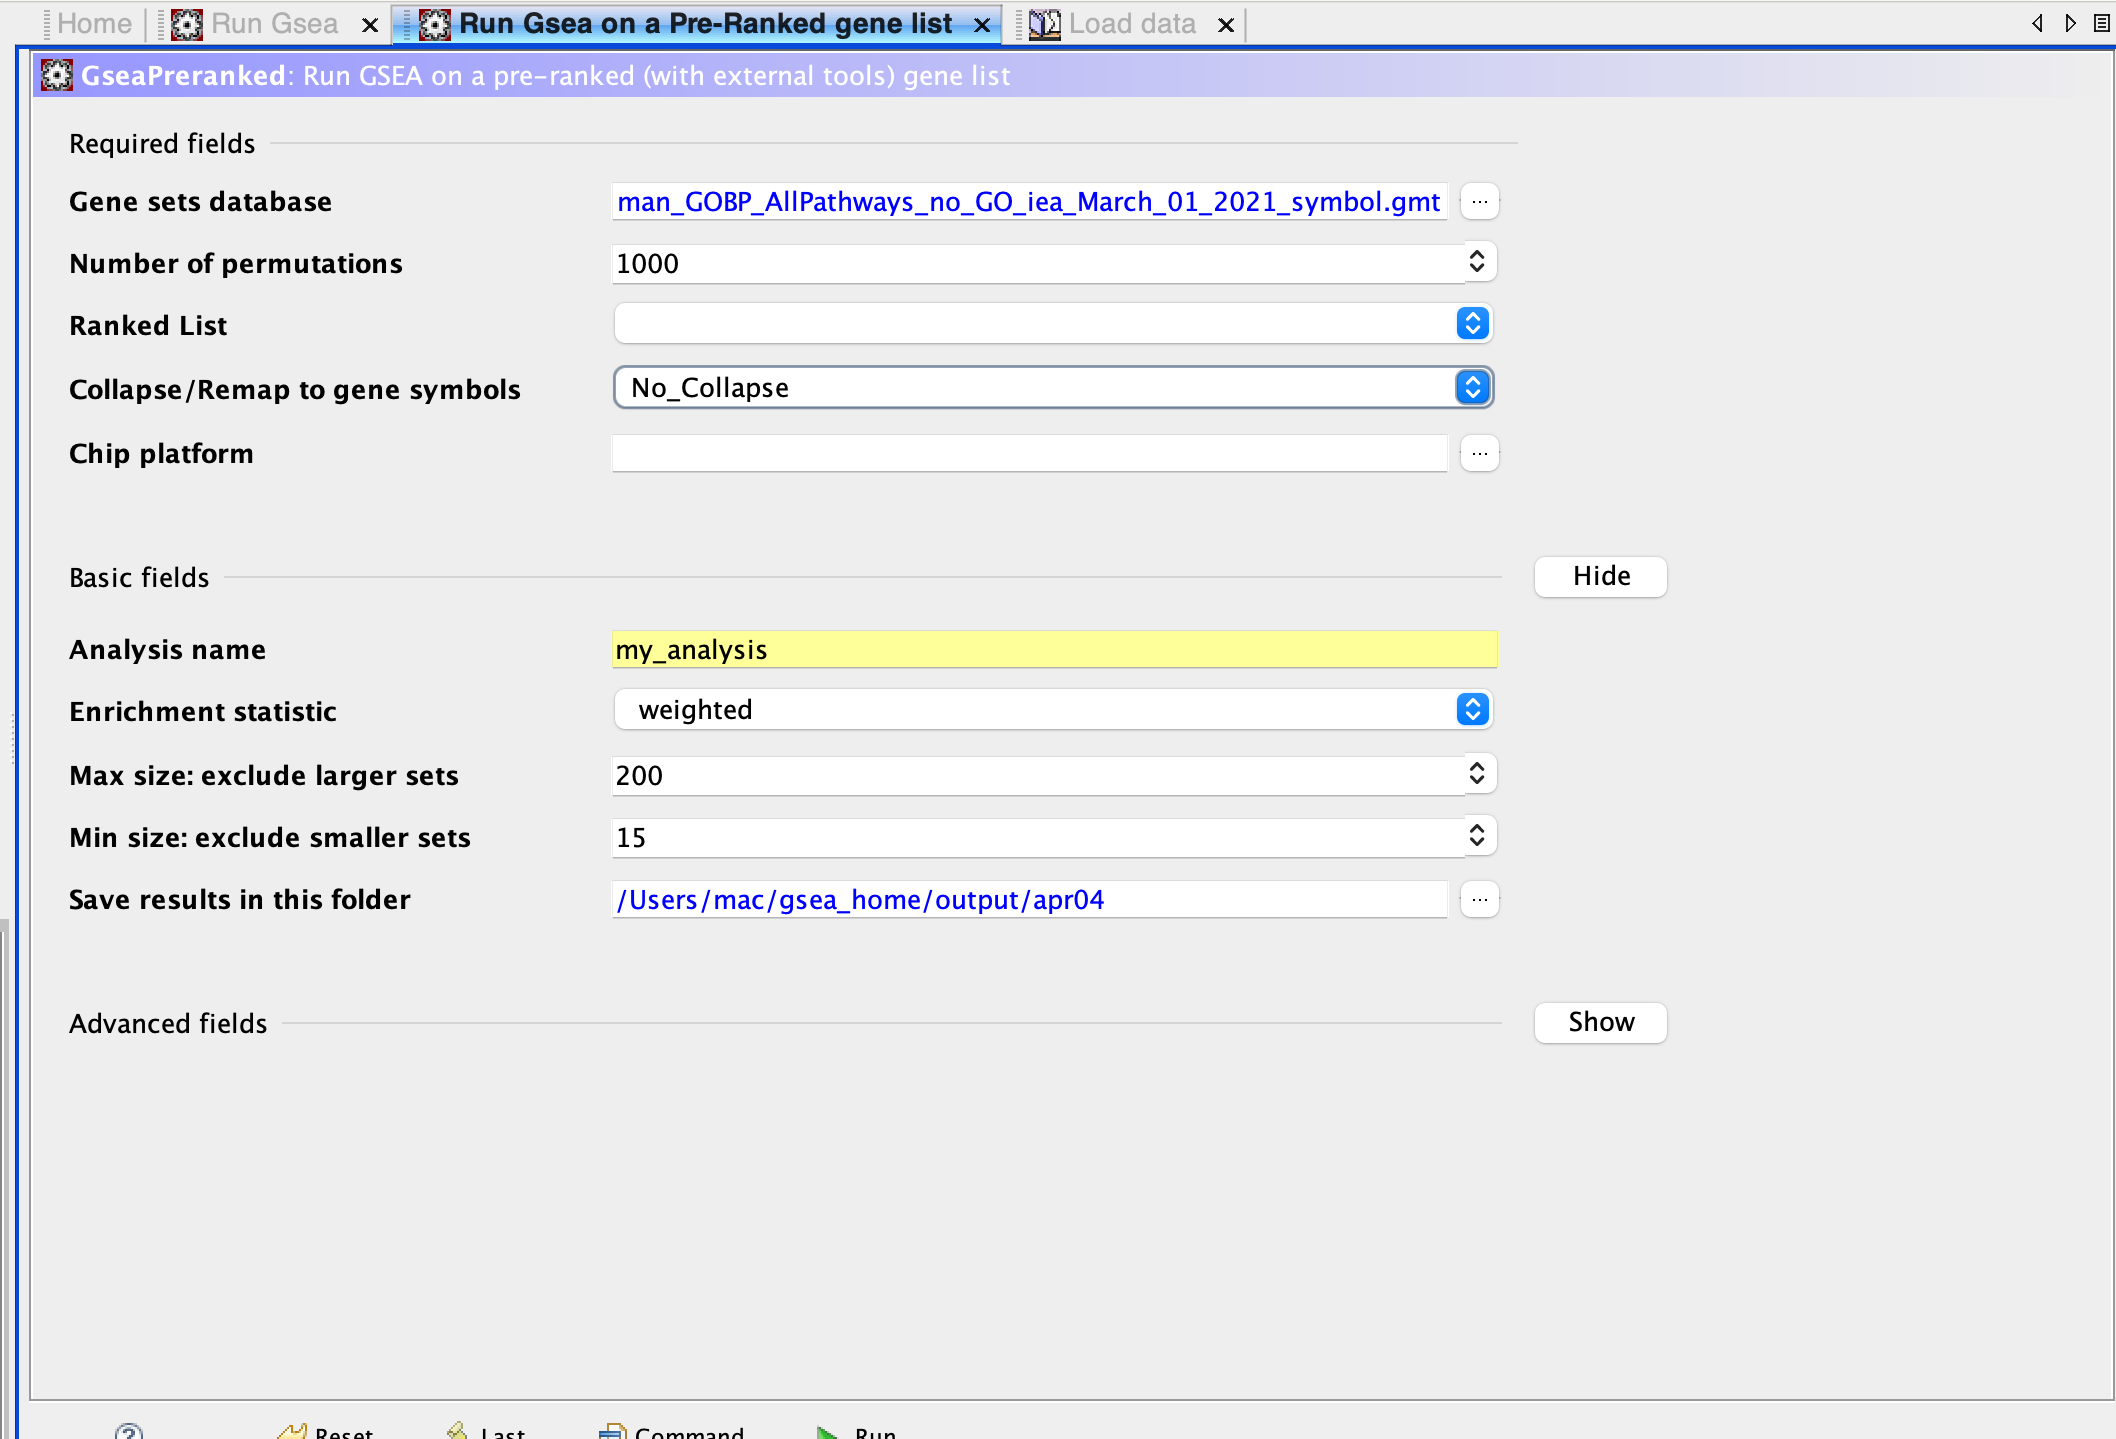
Task: Click the Last parameters icon
Action: pyautogui.click(x=458, y=1431)
